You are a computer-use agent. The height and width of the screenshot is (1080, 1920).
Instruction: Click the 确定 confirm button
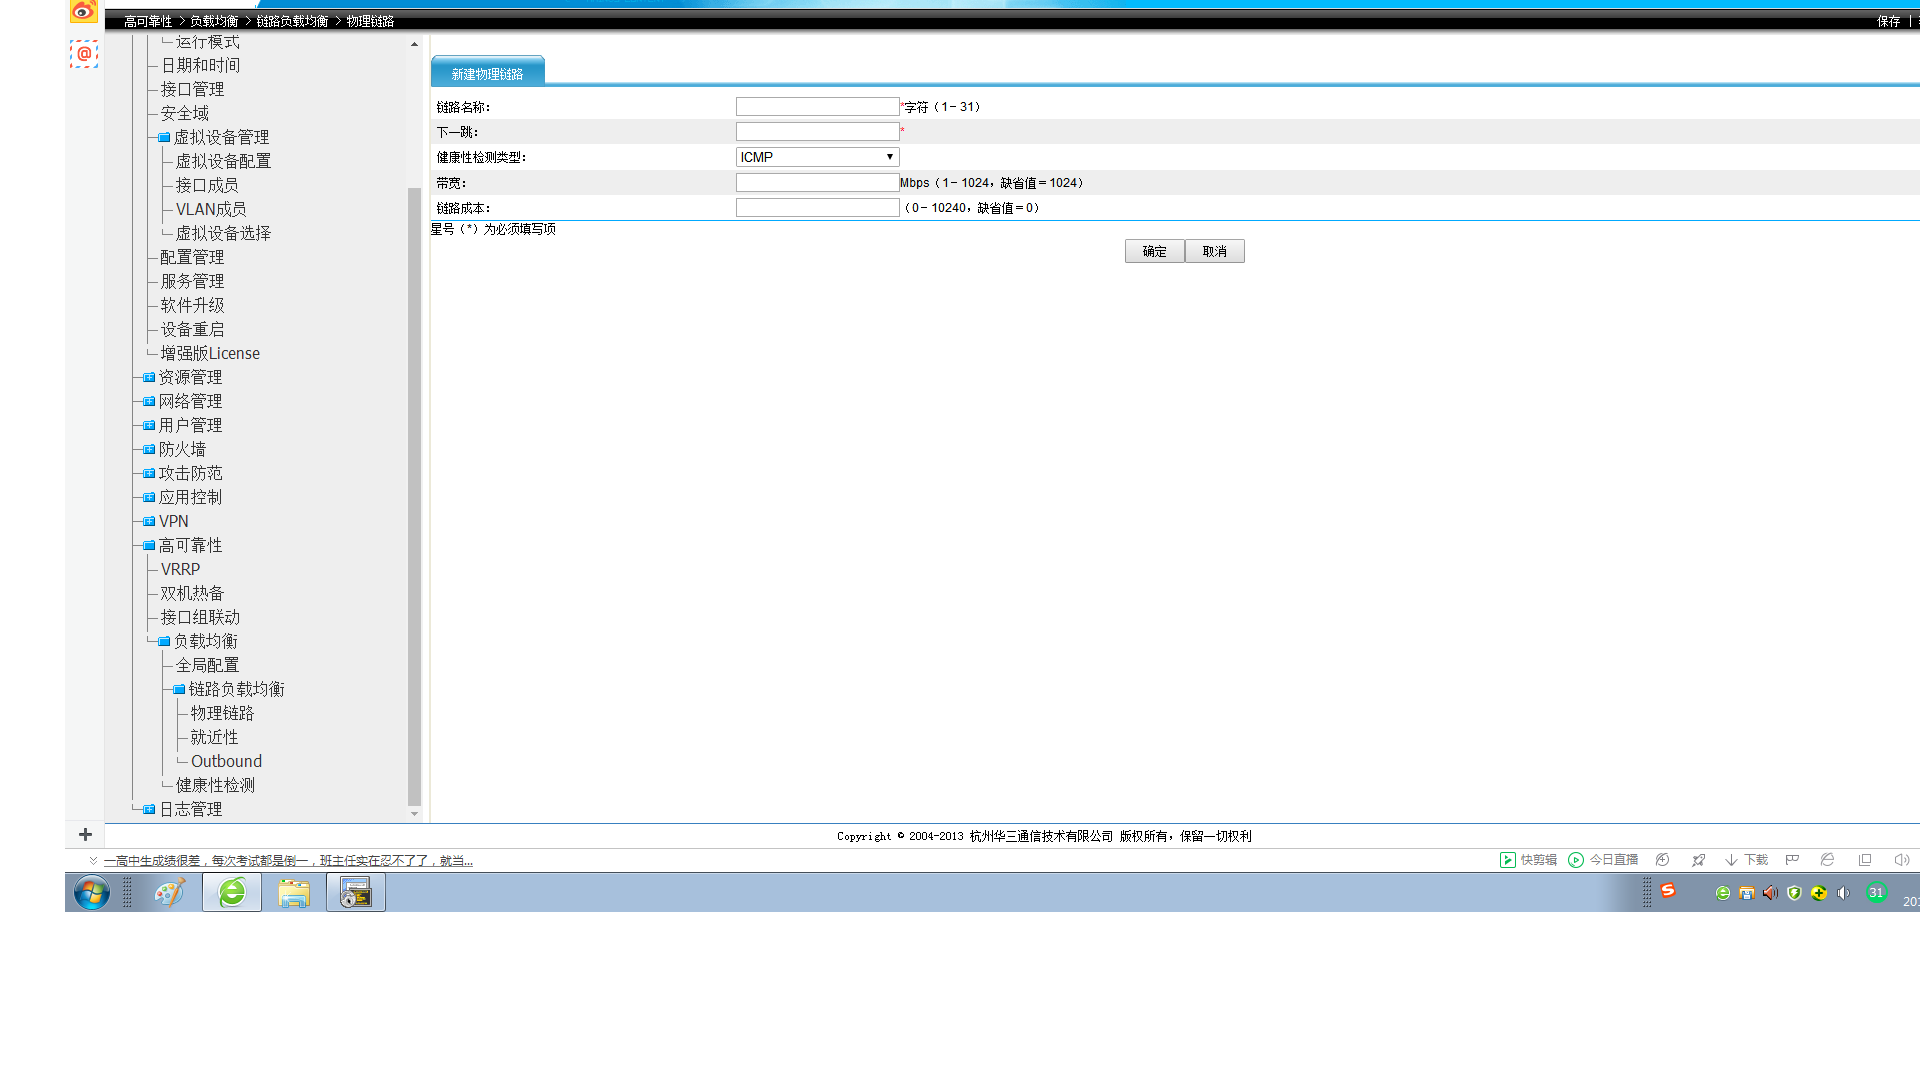click(x=1154, y=251)
